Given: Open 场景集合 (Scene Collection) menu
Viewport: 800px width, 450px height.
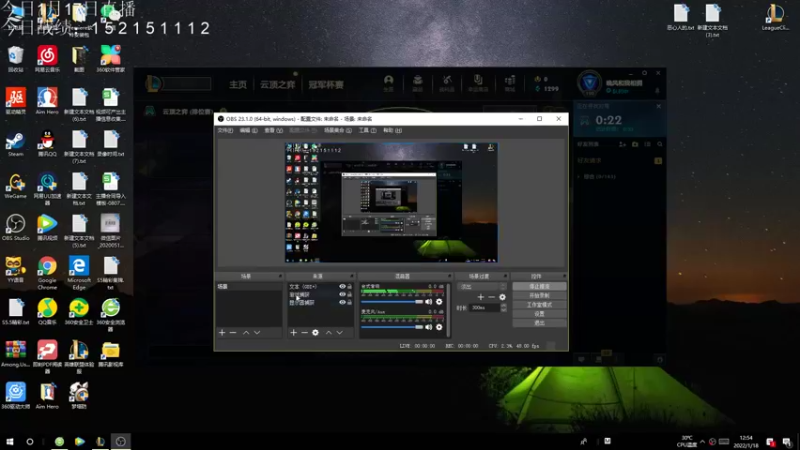Looking at the screenshot, I should point(337,131).
